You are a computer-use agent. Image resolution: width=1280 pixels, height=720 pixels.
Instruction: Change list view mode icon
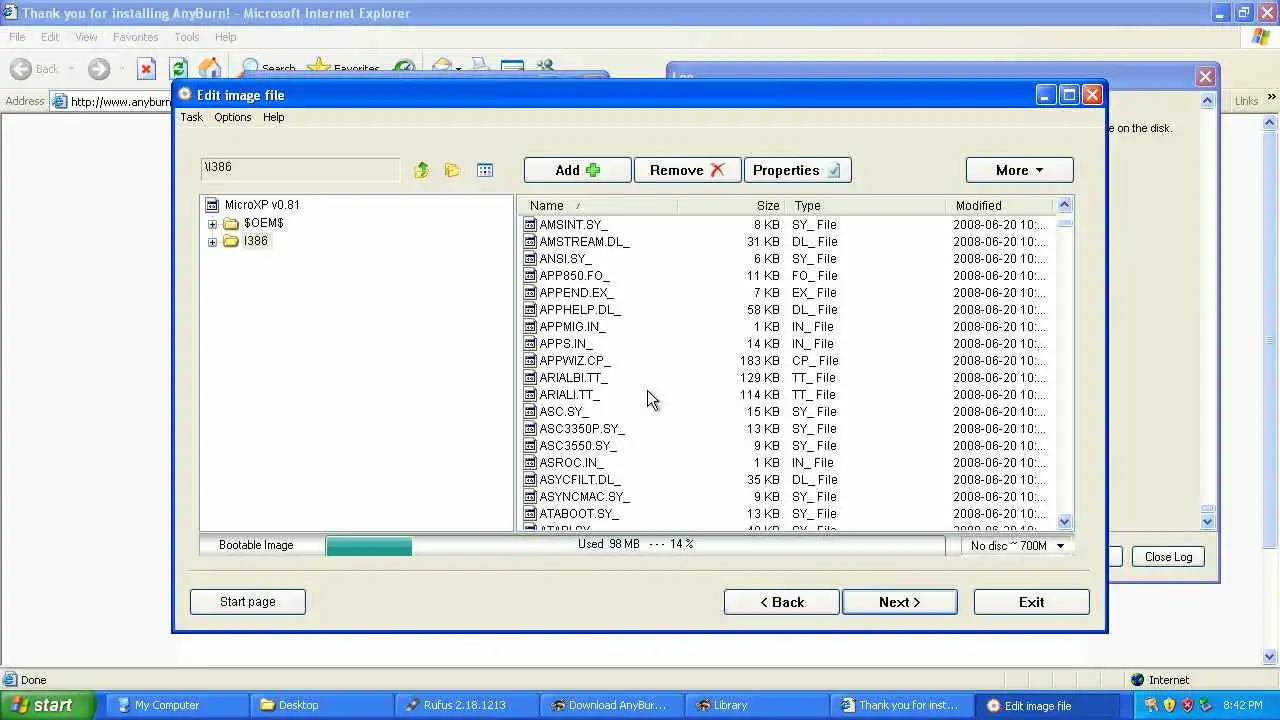click(485, 170)
